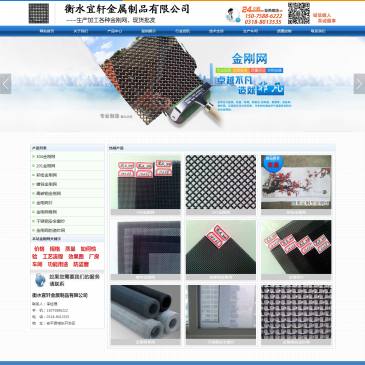Open the plum blossom painting product thumbnail
Screen dimensions: 365x365
click(x=296, y=182)
